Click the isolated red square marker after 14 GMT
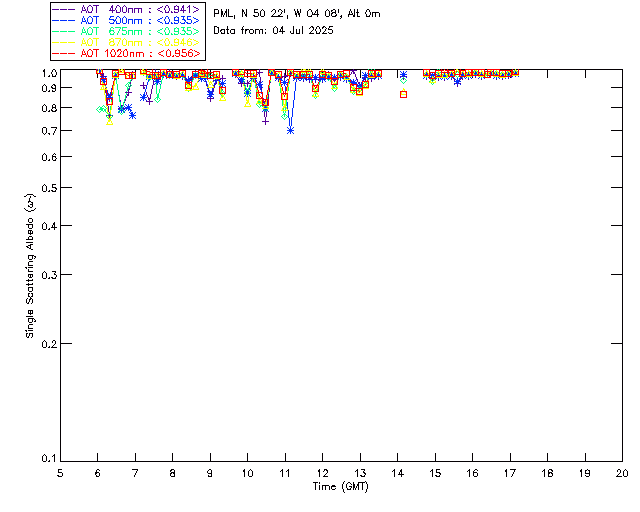Image resolution: width=640 pixels, height=512 pixels. pyautogui.click(x=403, y=94)
